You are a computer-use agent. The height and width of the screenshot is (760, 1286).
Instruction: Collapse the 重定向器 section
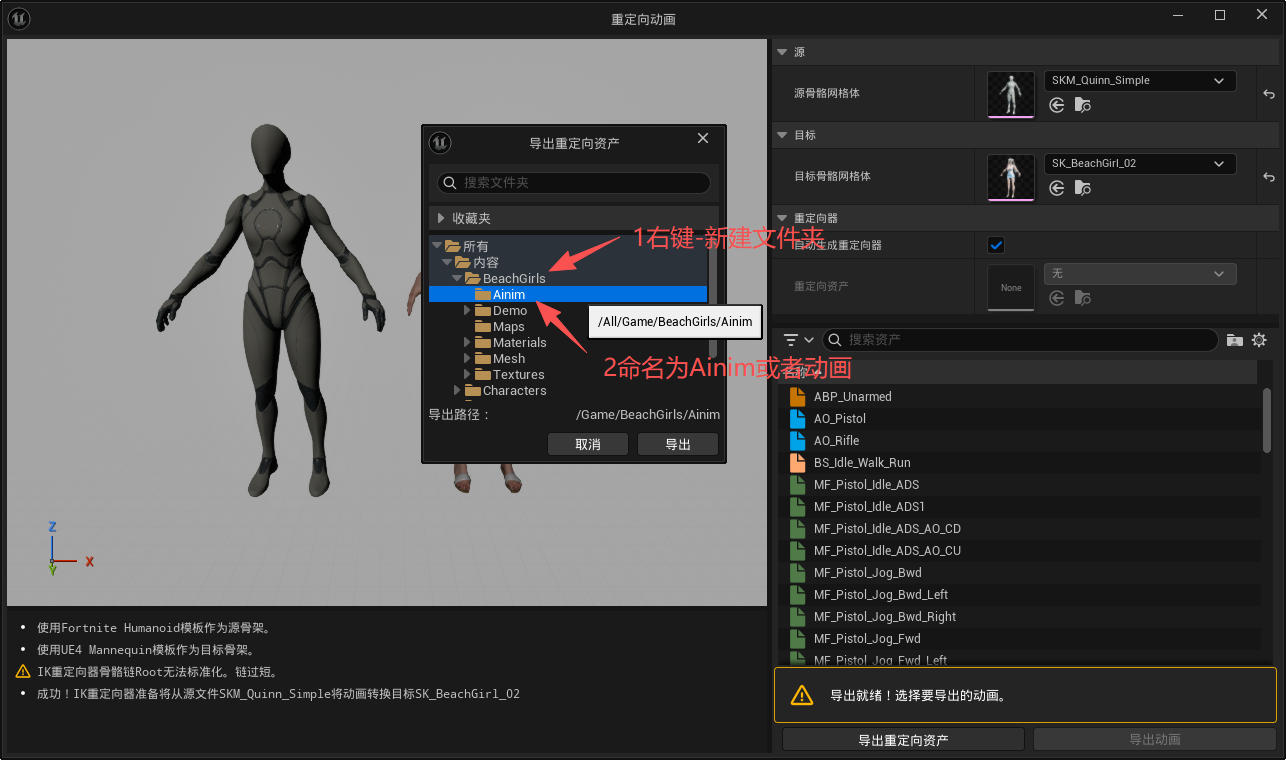click(782, 218)
